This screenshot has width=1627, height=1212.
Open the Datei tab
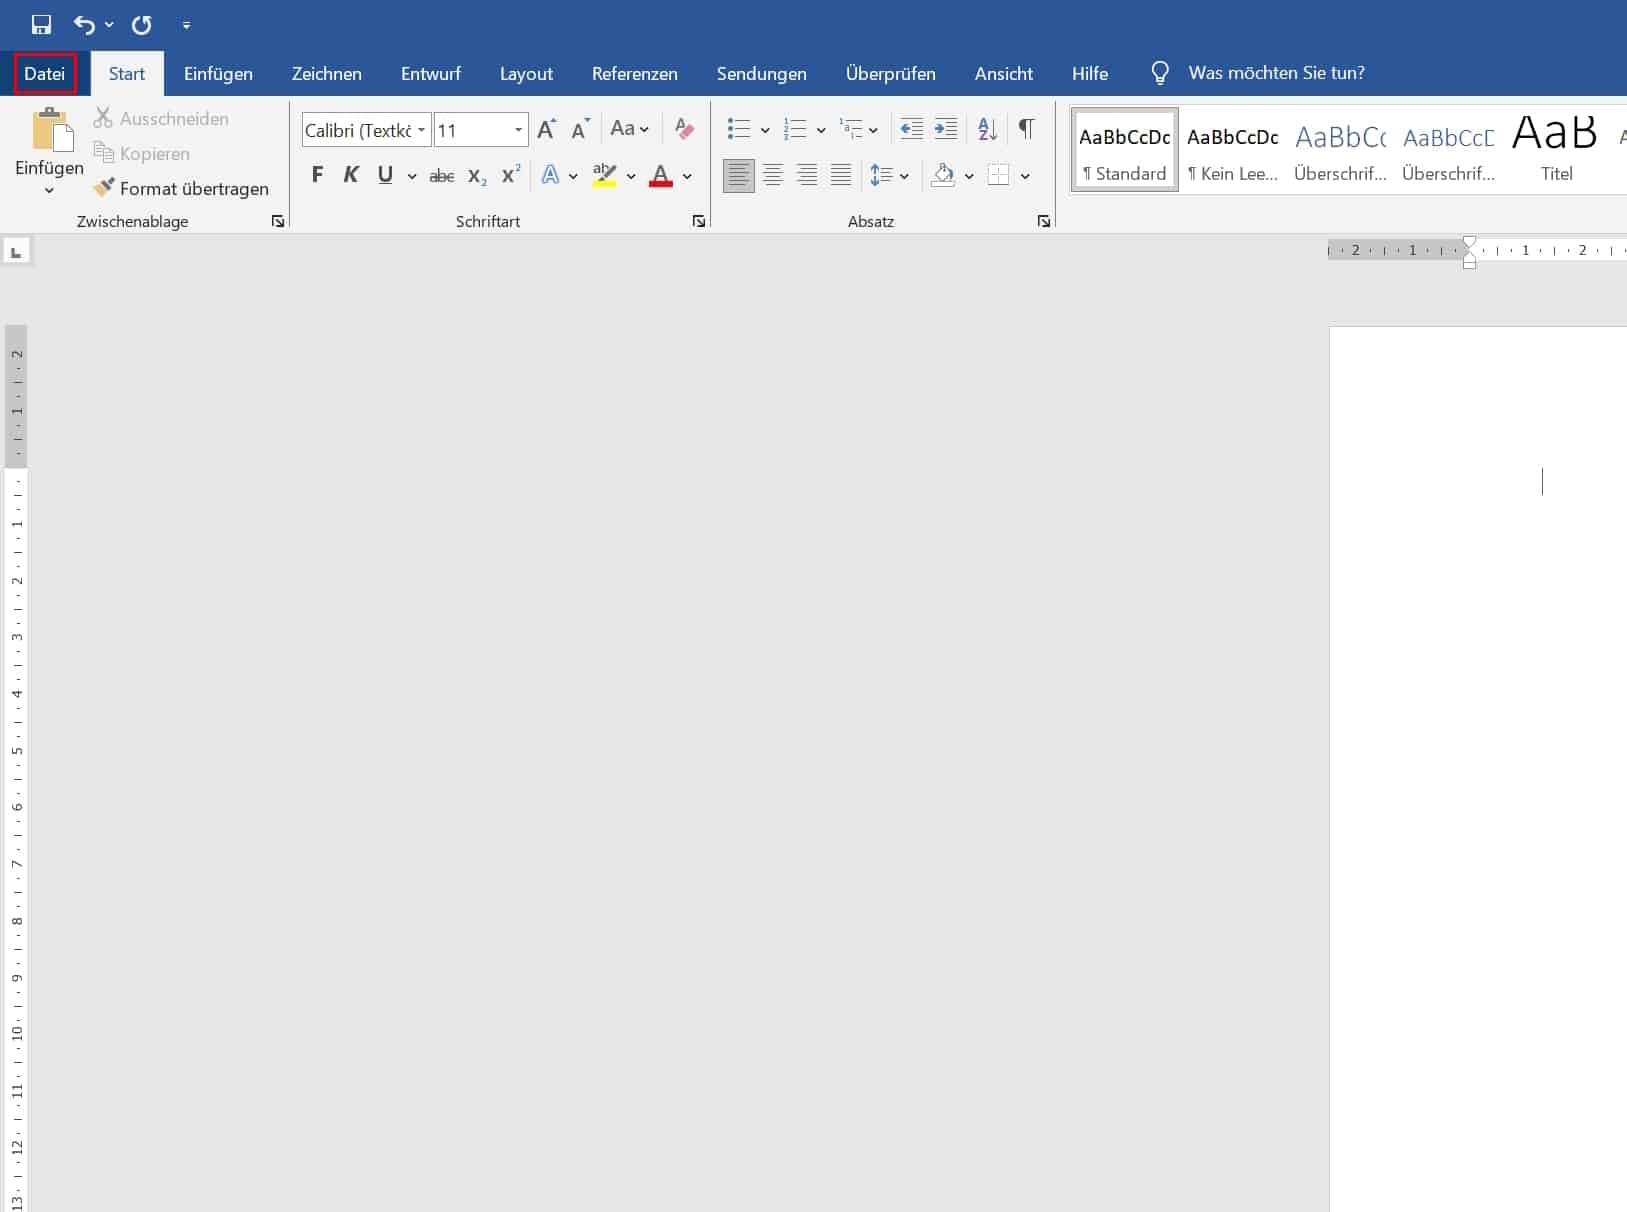click(45, 73)
